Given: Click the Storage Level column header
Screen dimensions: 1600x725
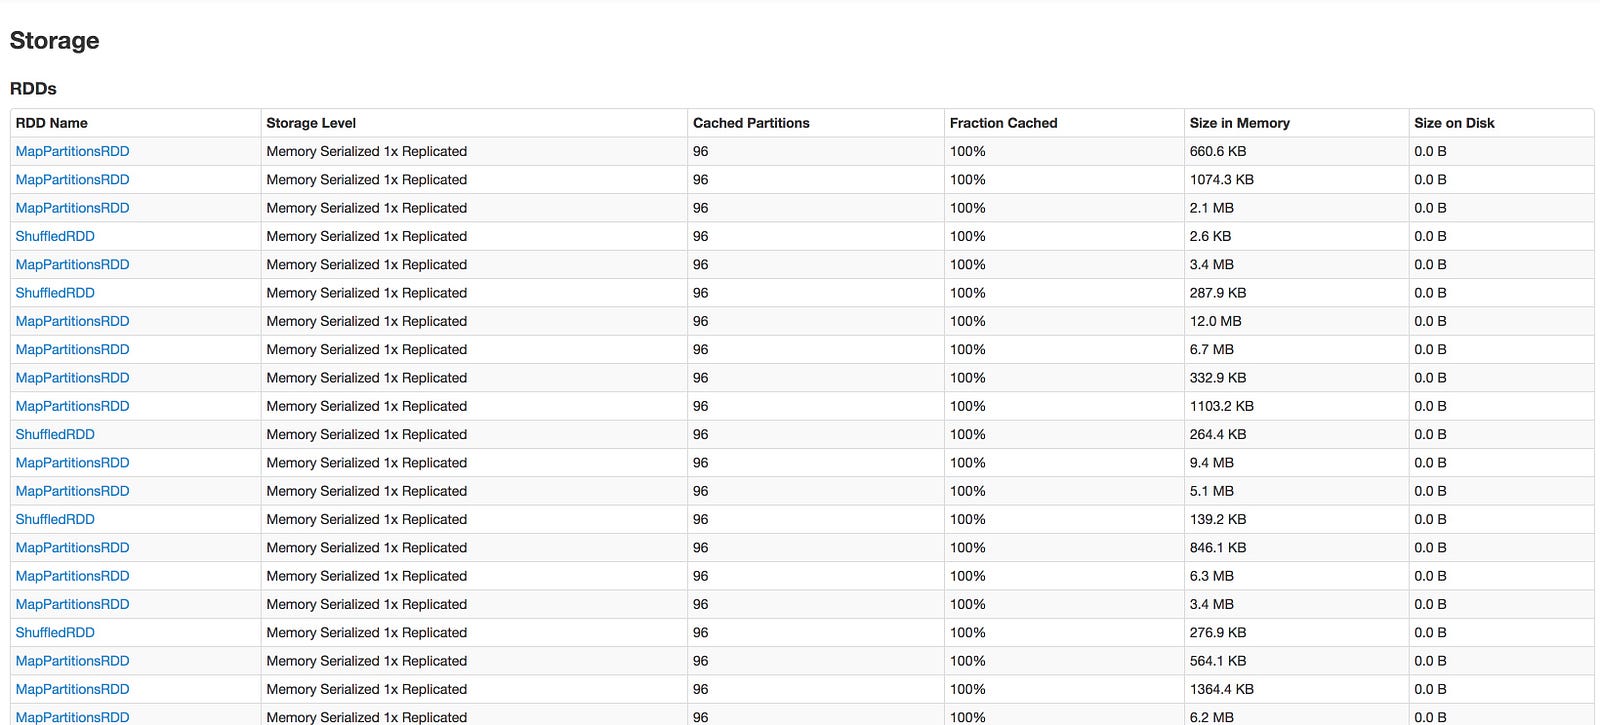Looking at the screenshot, I should (x=311, y=123).
